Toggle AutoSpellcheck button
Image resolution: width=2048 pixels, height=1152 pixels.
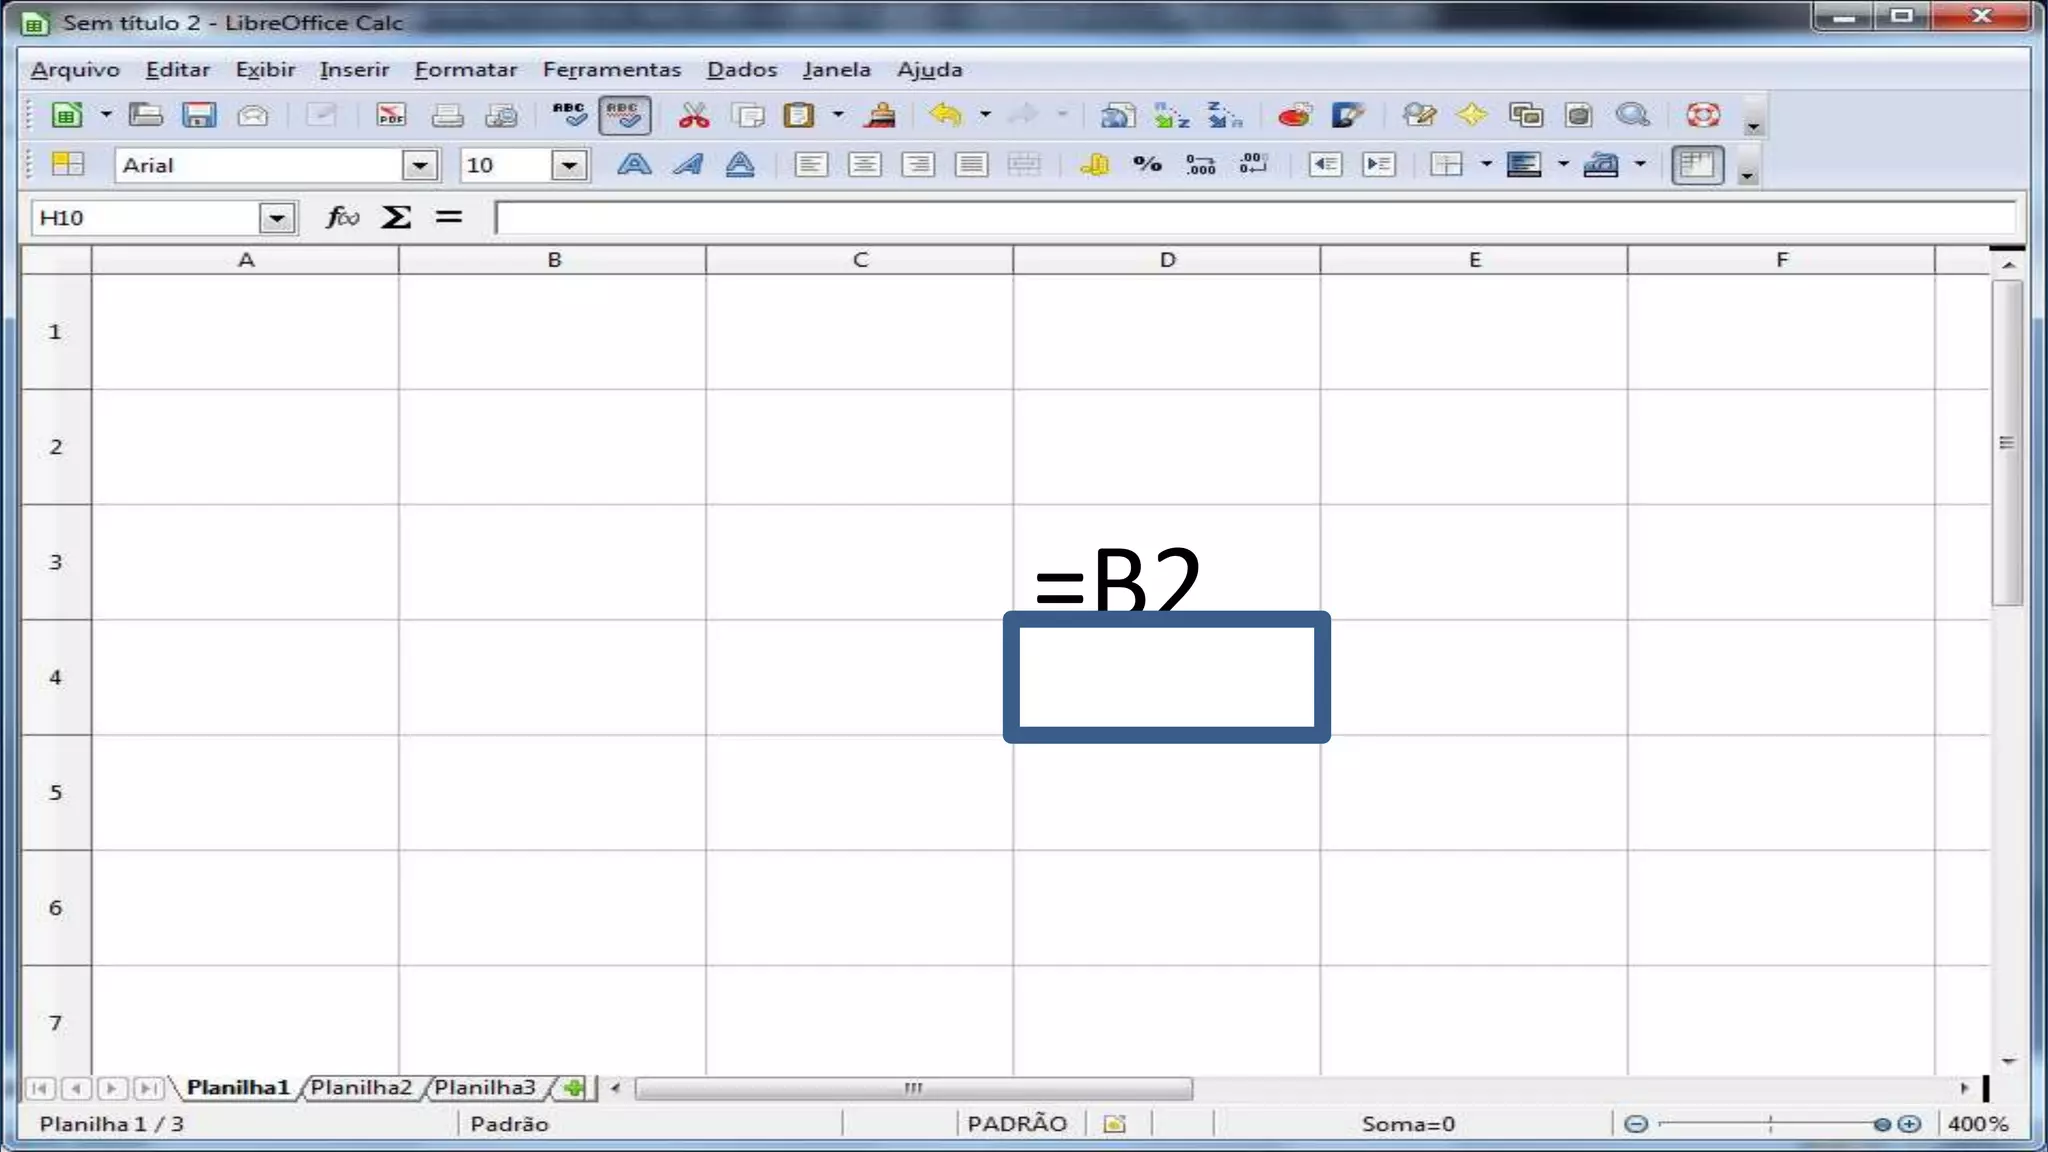coord(624,115)
